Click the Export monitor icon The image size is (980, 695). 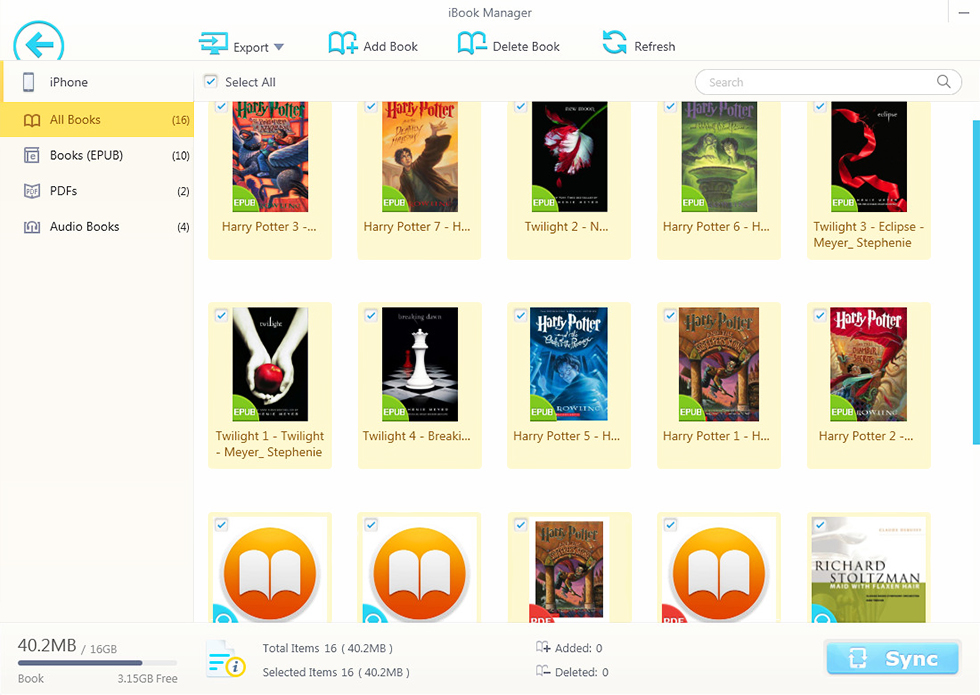click(x=213, y=44)
